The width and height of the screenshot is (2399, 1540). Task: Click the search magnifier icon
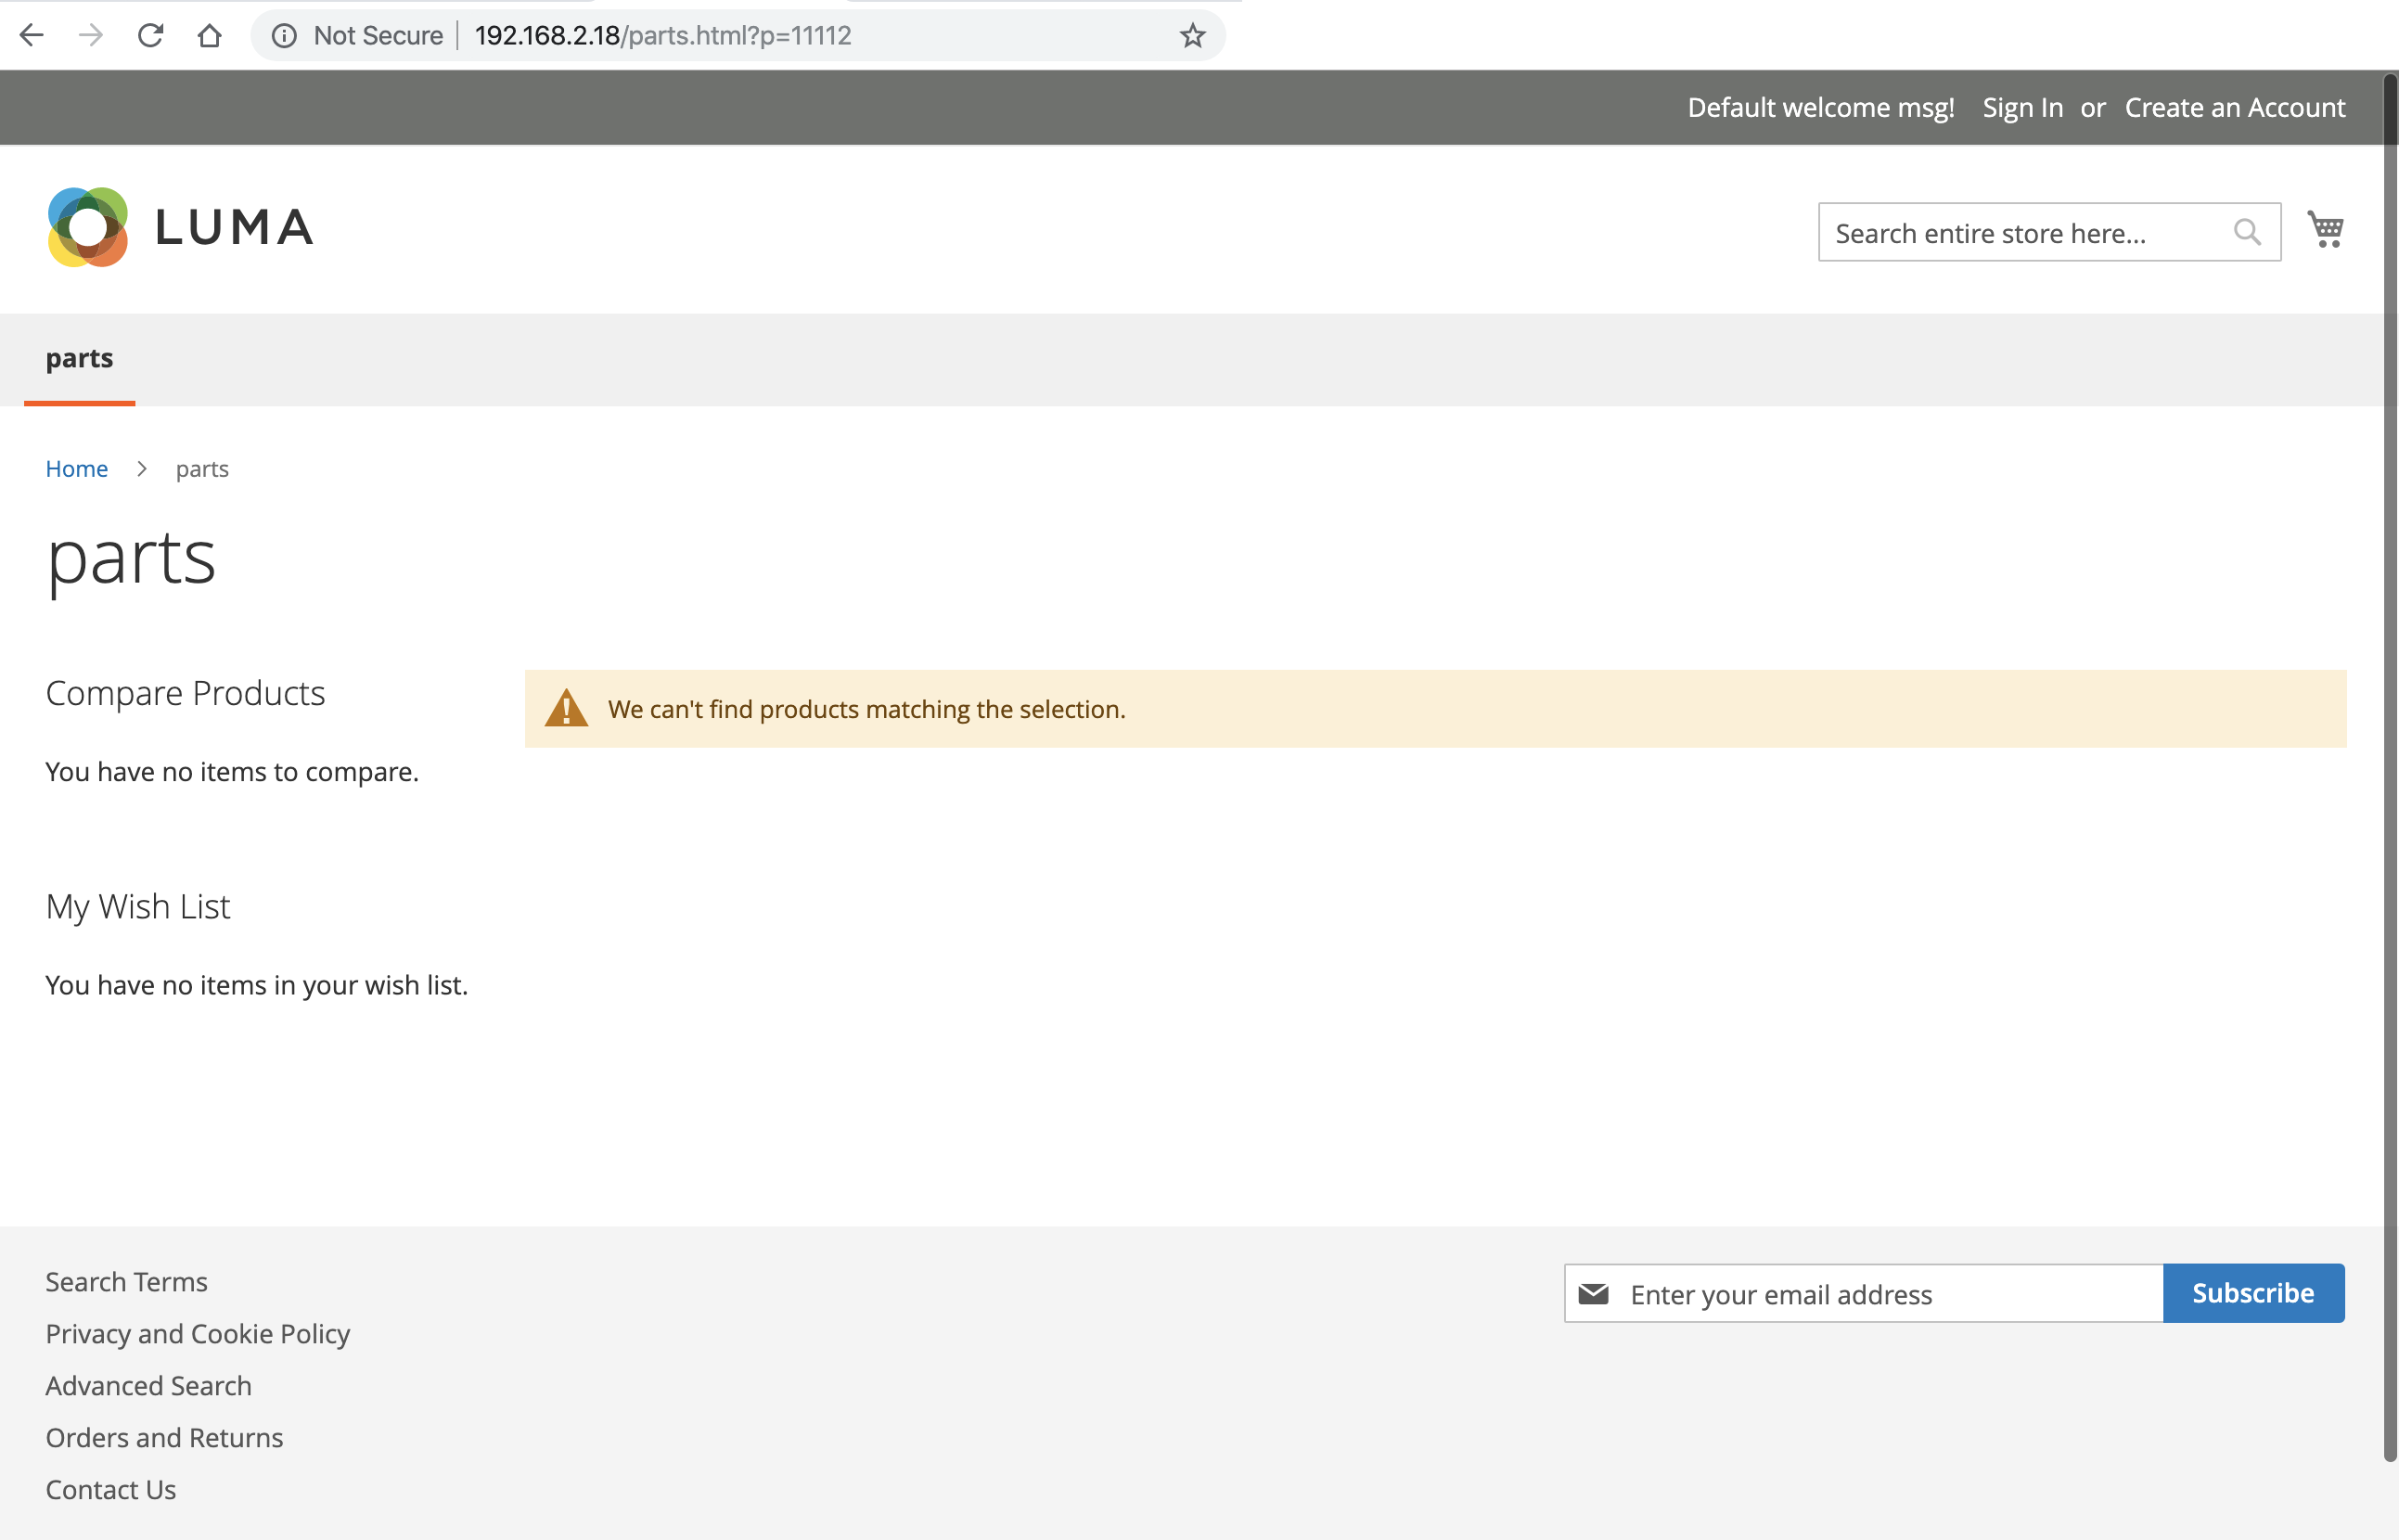click(x=2247, y=232)
